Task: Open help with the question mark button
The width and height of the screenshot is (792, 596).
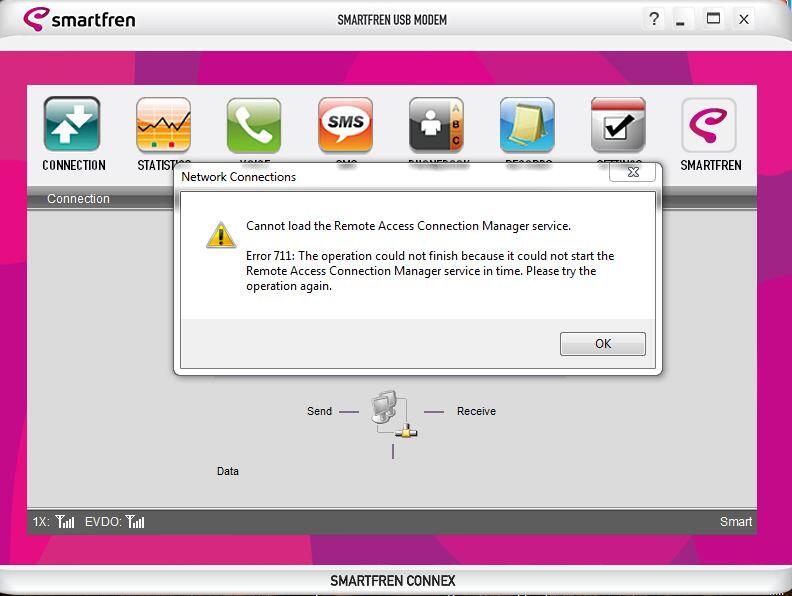Action: (654, 19)
